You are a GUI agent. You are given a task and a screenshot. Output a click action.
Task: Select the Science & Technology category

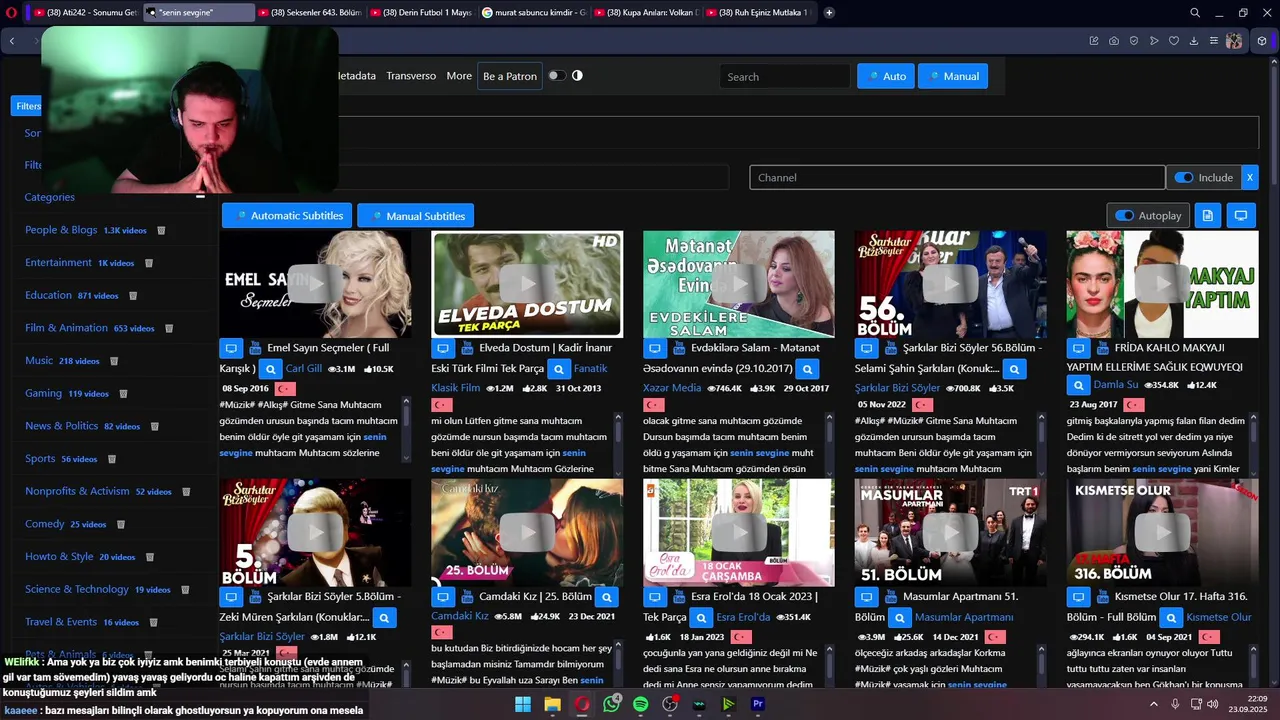77,589
